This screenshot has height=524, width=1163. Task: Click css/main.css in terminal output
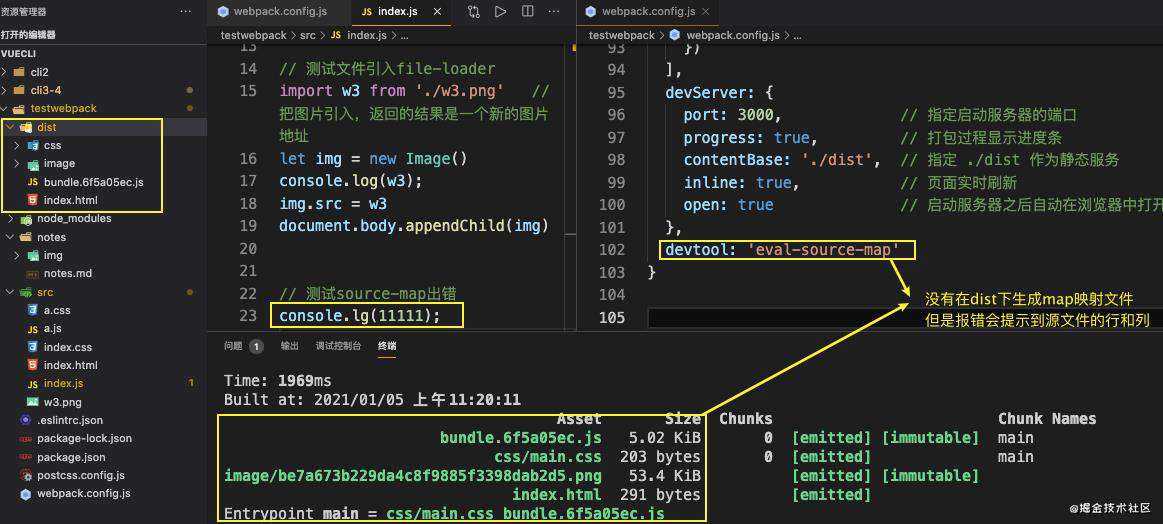click(x=547, y=456)
